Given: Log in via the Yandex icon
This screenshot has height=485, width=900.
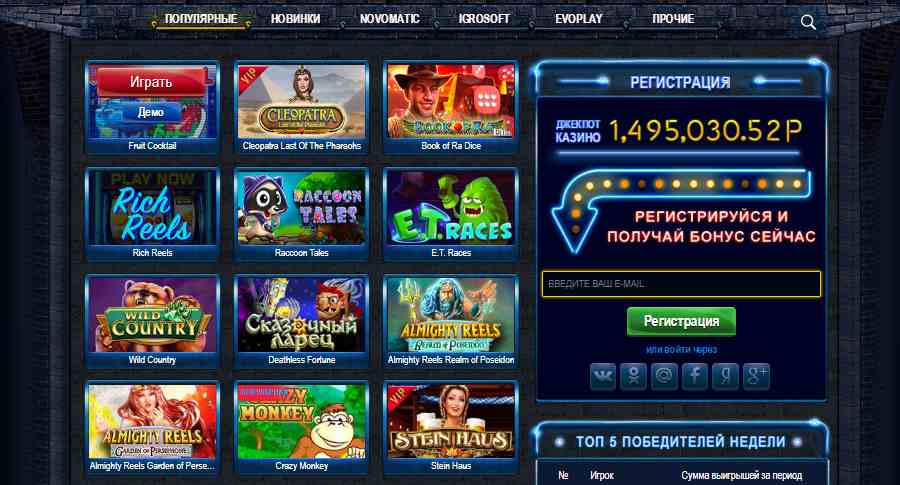Looking at the screenshot, I should pos(726,377).
